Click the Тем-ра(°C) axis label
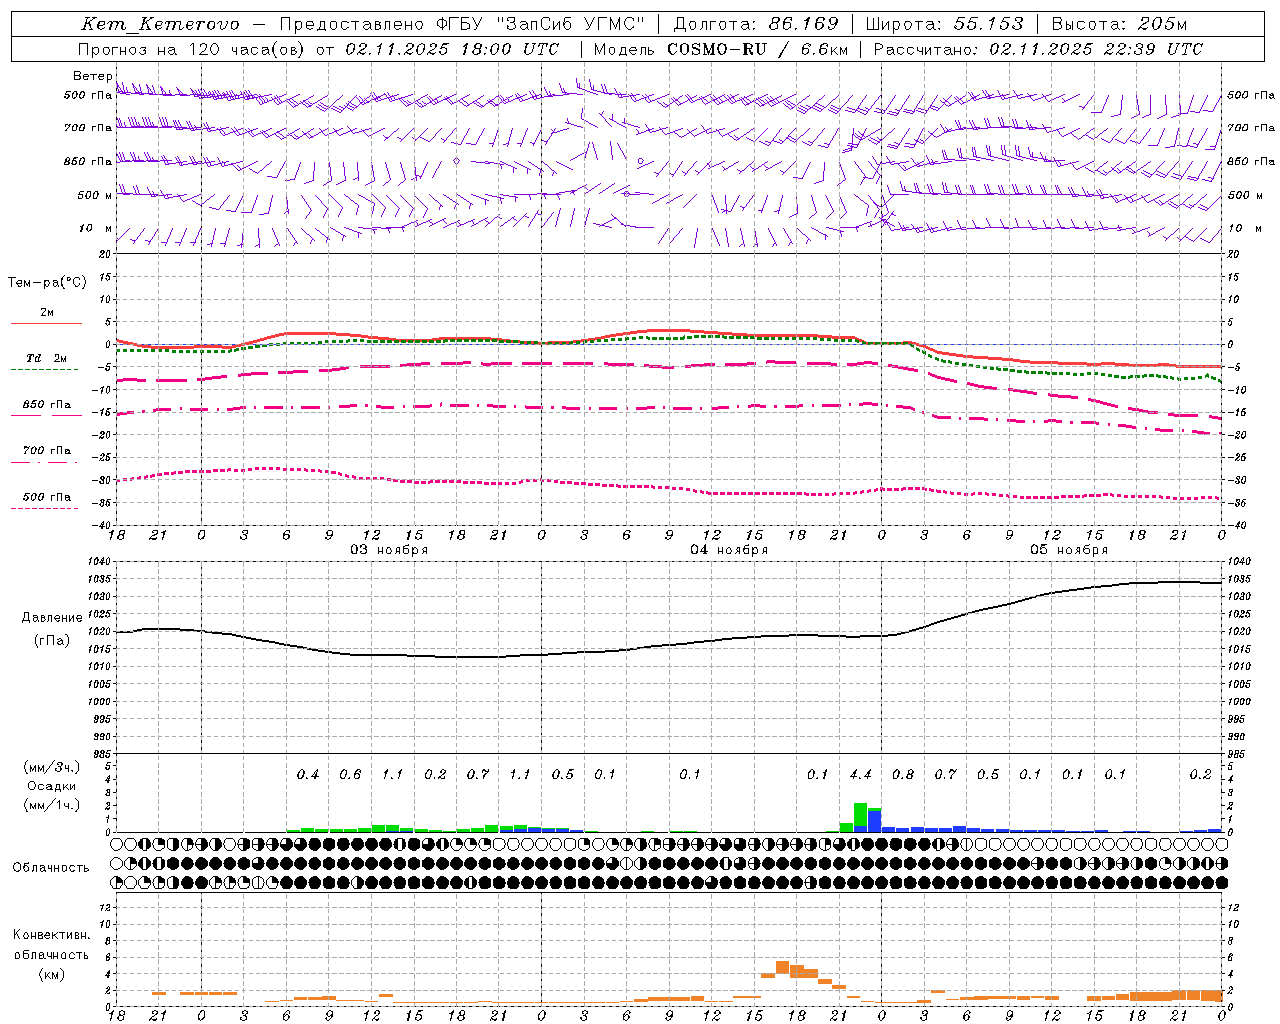Image resolution: width=1280 pixels, height=1024 pixels. point(47,283)
